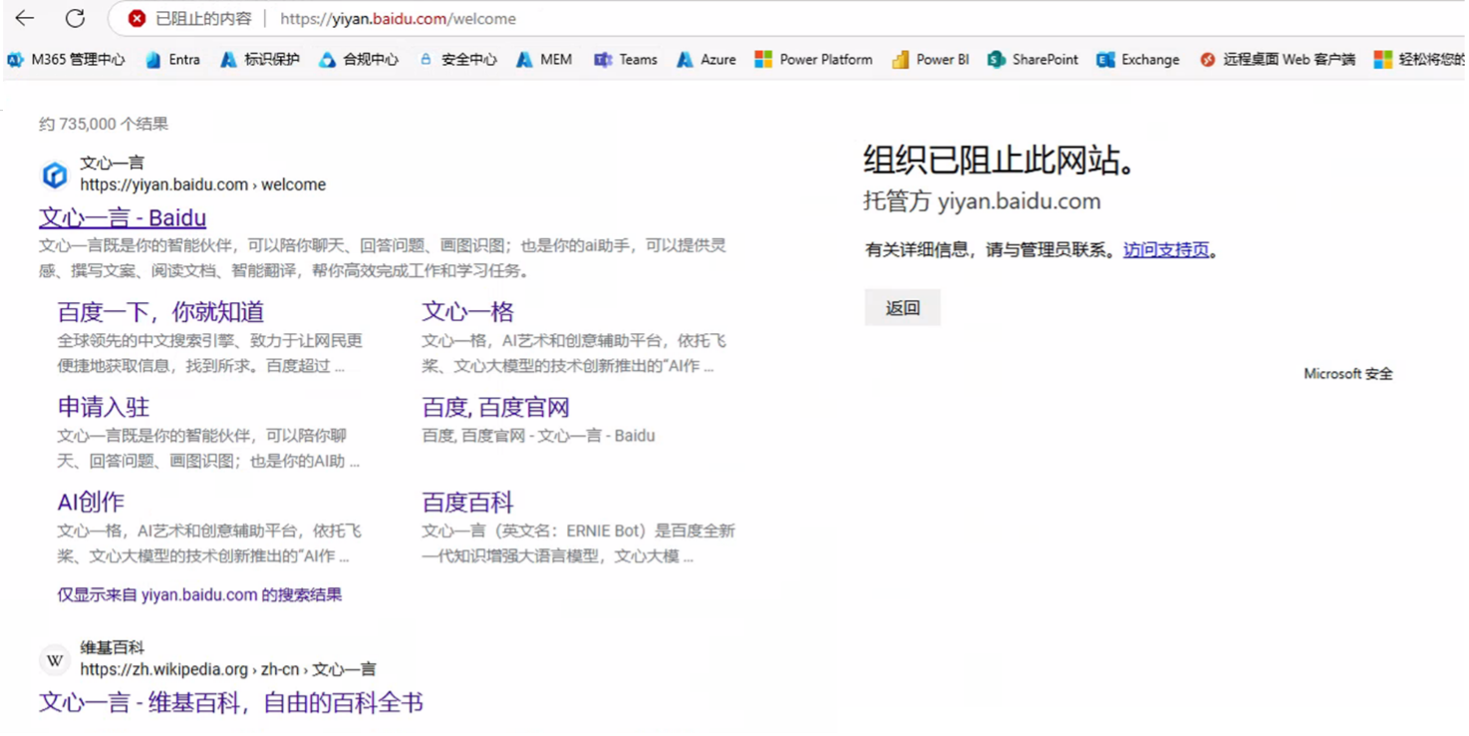Click the 组织已阻止此网站 heading
Screen dimensions: 1469x736
(x=1001, y=160)
